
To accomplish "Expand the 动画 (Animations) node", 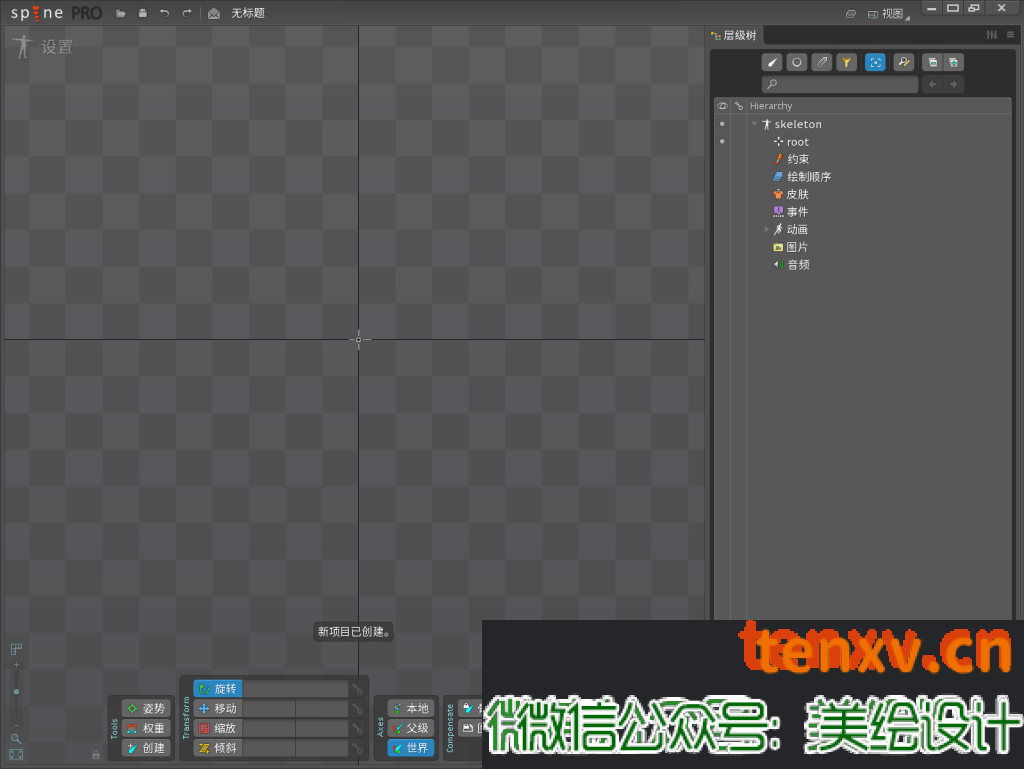I will pos(767,229).
